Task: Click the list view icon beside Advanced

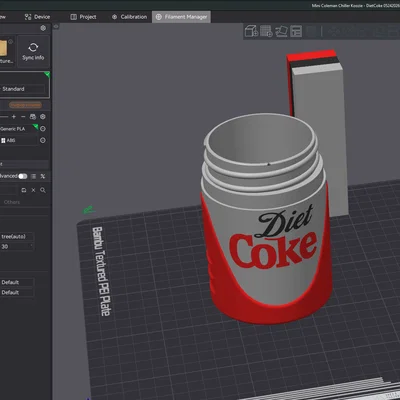Action: [x=33, y=176]
